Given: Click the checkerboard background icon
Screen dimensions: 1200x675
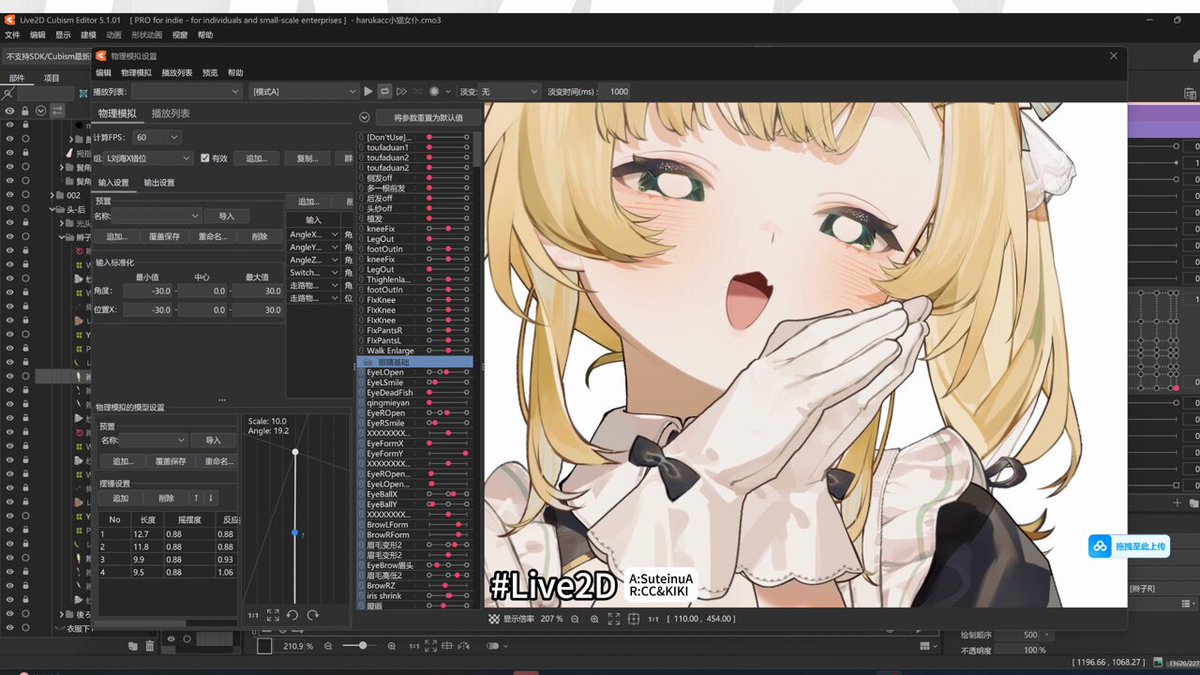Looking at the screenshot, I should pyautogui.click(x=493, y=619).
